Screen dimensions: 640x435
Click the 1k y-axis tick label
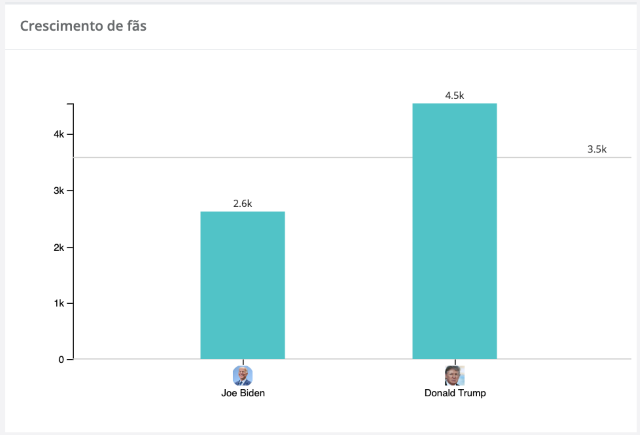click(59, 303)
